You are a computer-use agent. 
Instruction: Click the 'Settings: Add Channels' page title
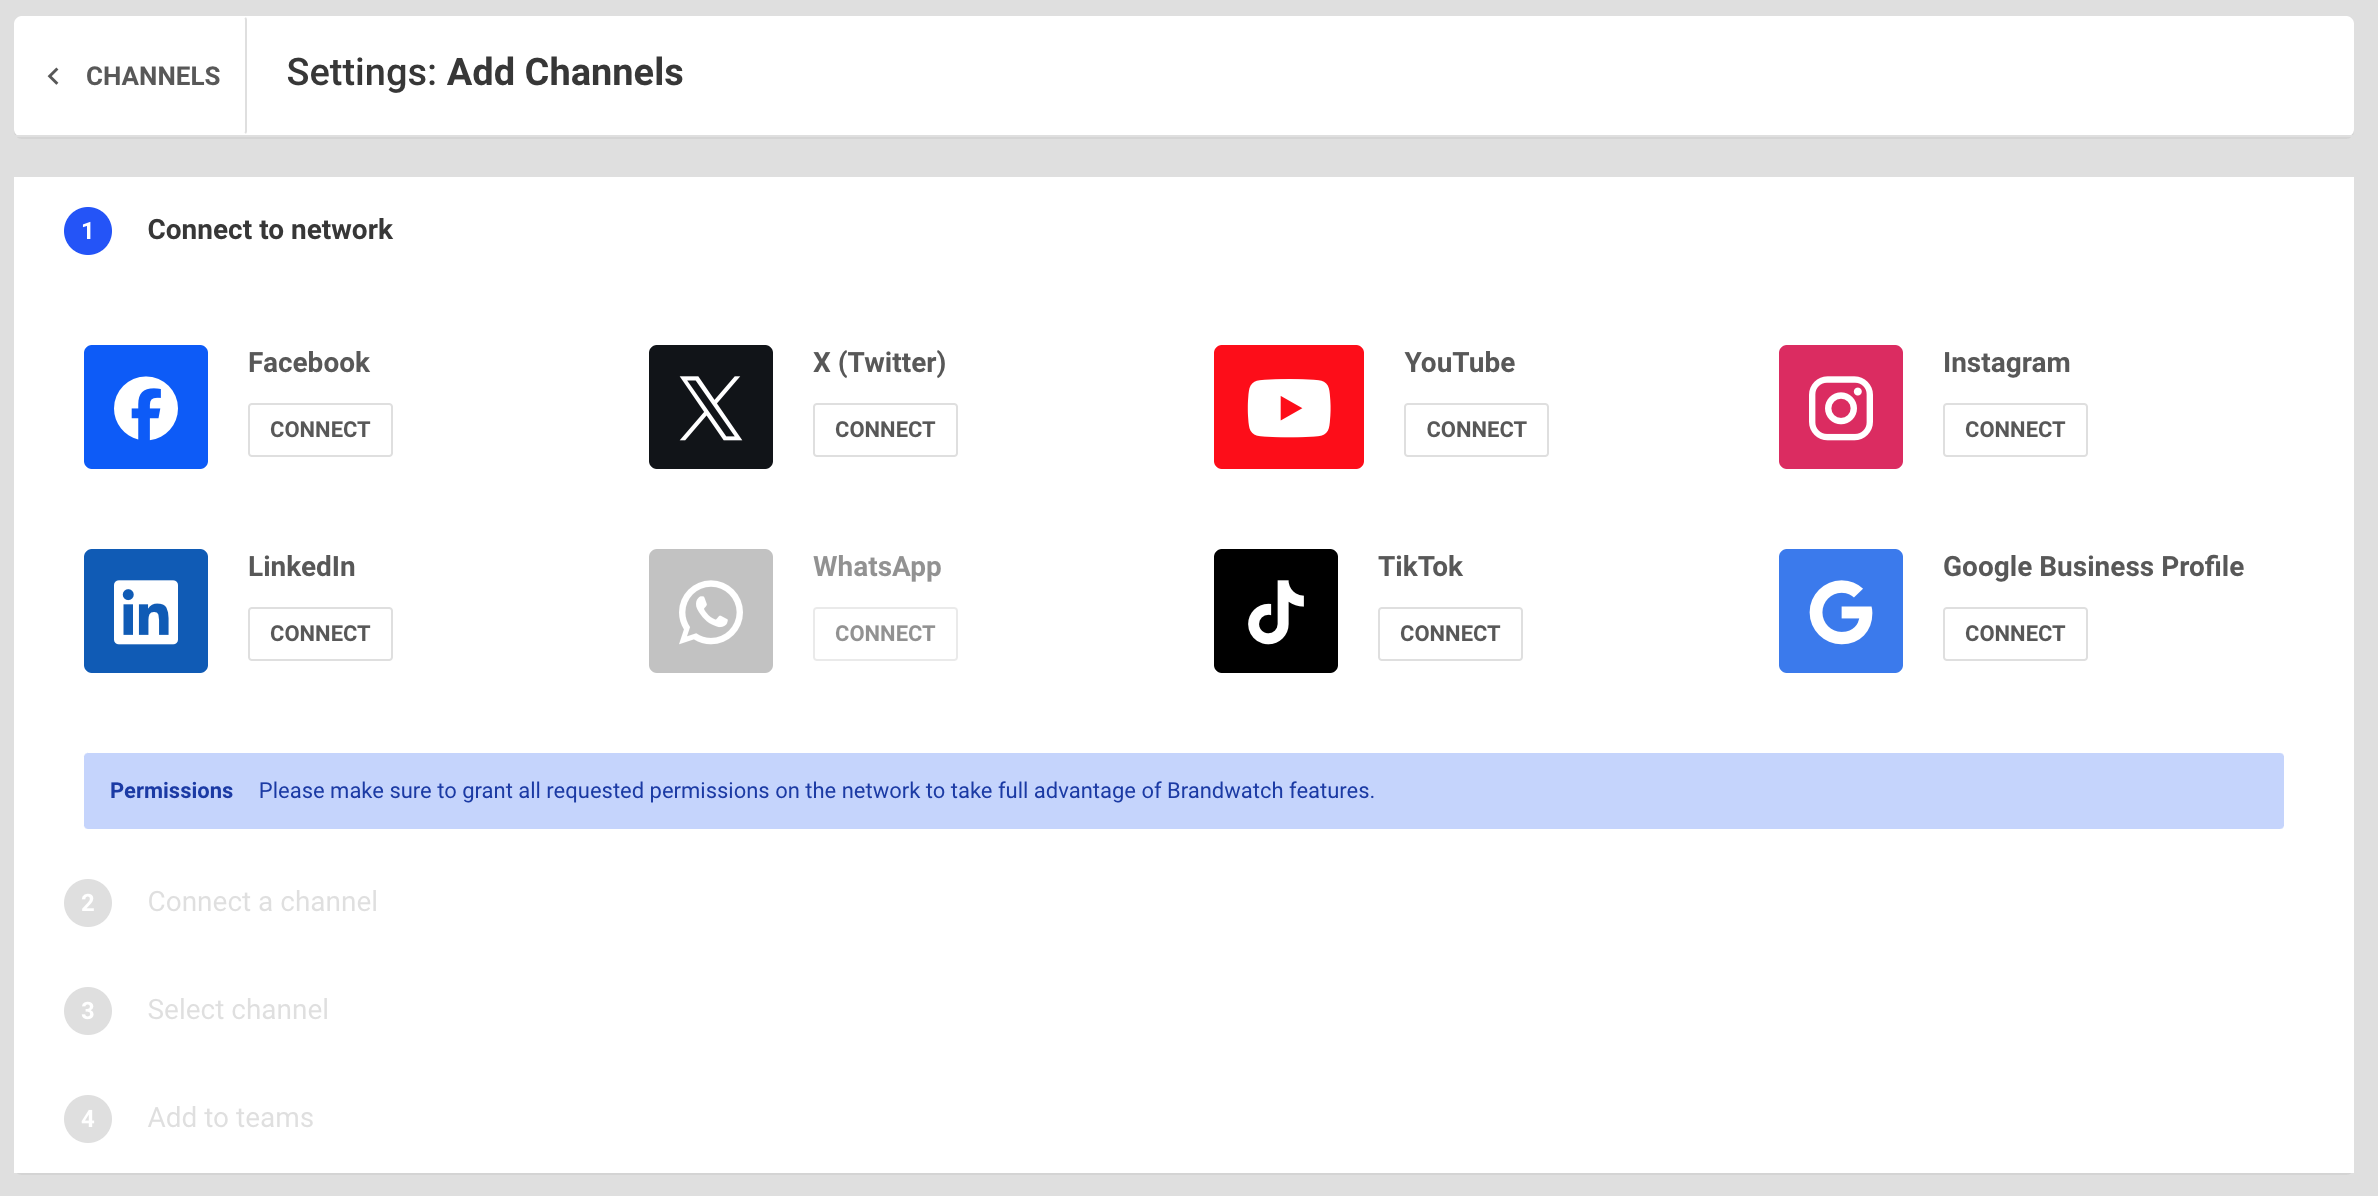click(485, 73)
